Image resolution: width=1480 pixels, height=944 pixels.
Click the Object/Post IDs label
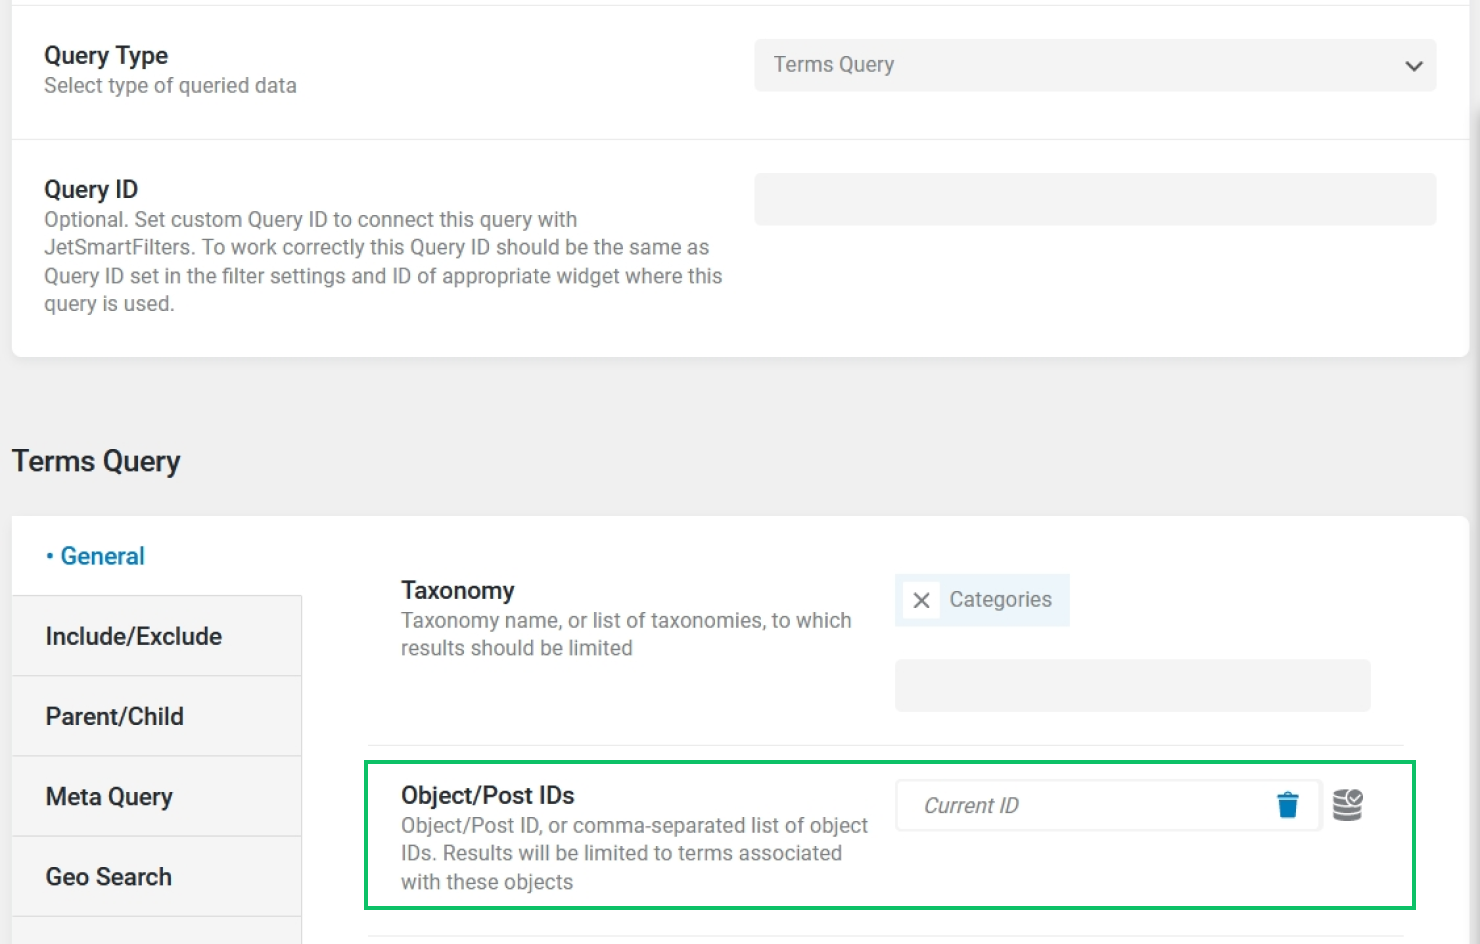[x=488, y=795]
